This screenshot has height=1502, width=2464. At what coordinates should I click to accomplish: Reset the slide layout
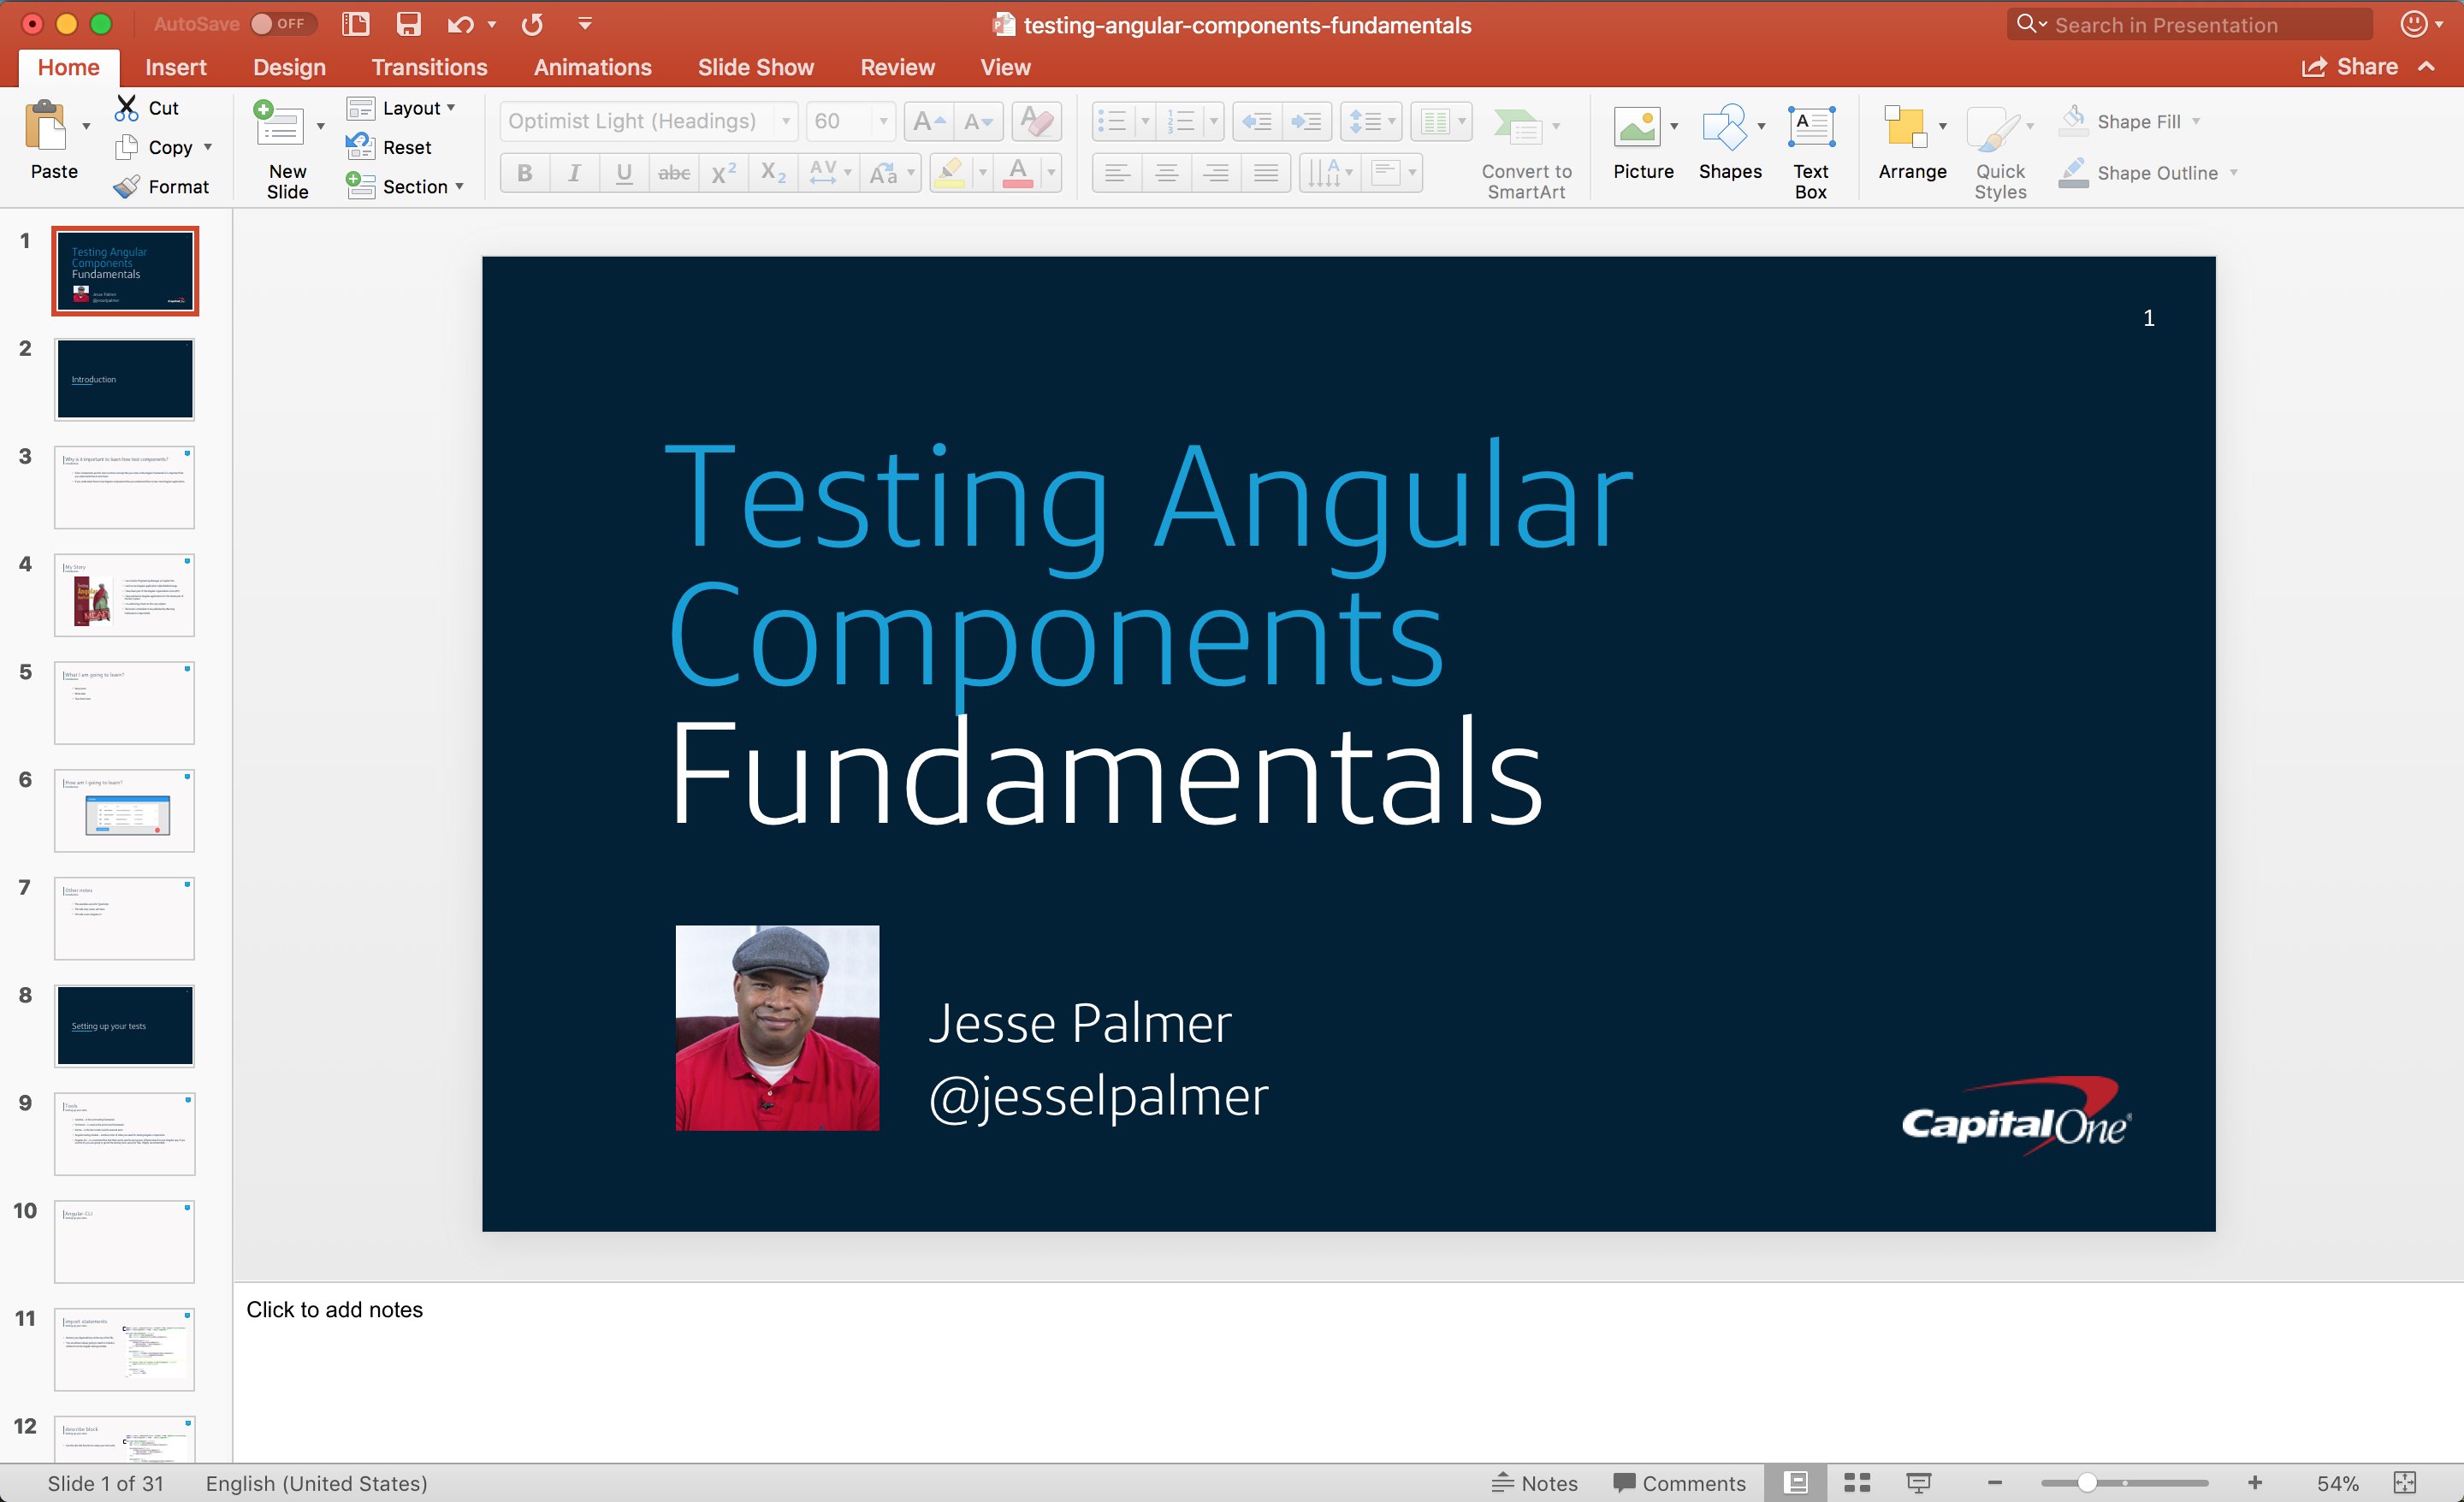[x=389, y=147]
